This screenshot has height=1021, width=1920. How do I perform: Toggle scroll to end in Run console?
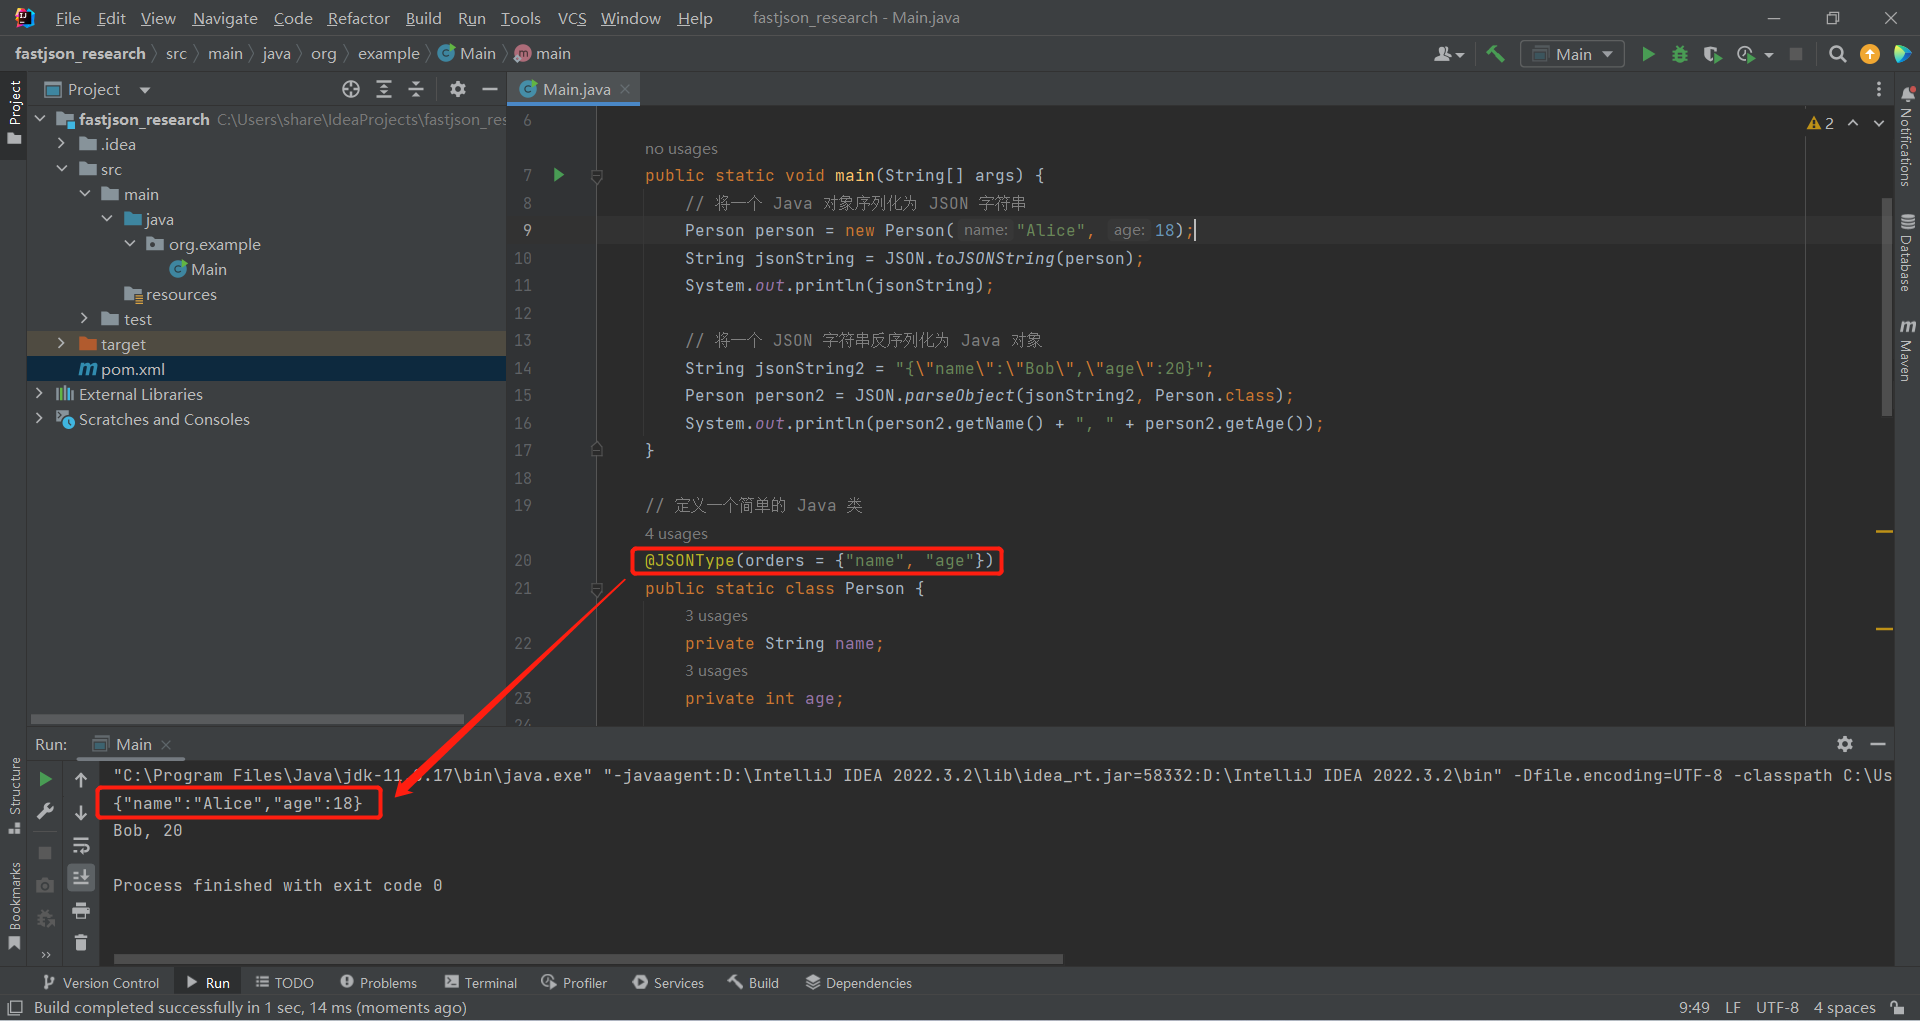coord(81,877)
